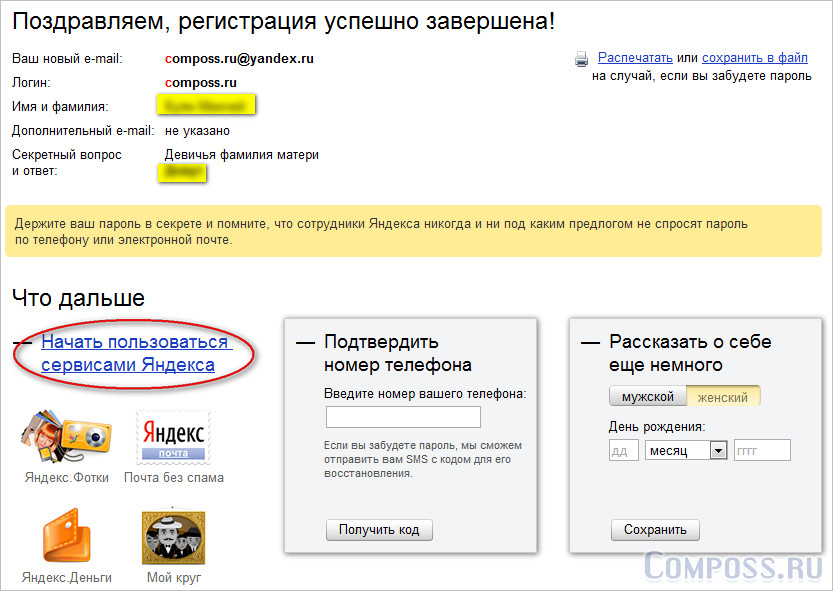Open Начать пользоваться сервисами Яндекса link
833x591 pixels.
click(x=136, y=353)
